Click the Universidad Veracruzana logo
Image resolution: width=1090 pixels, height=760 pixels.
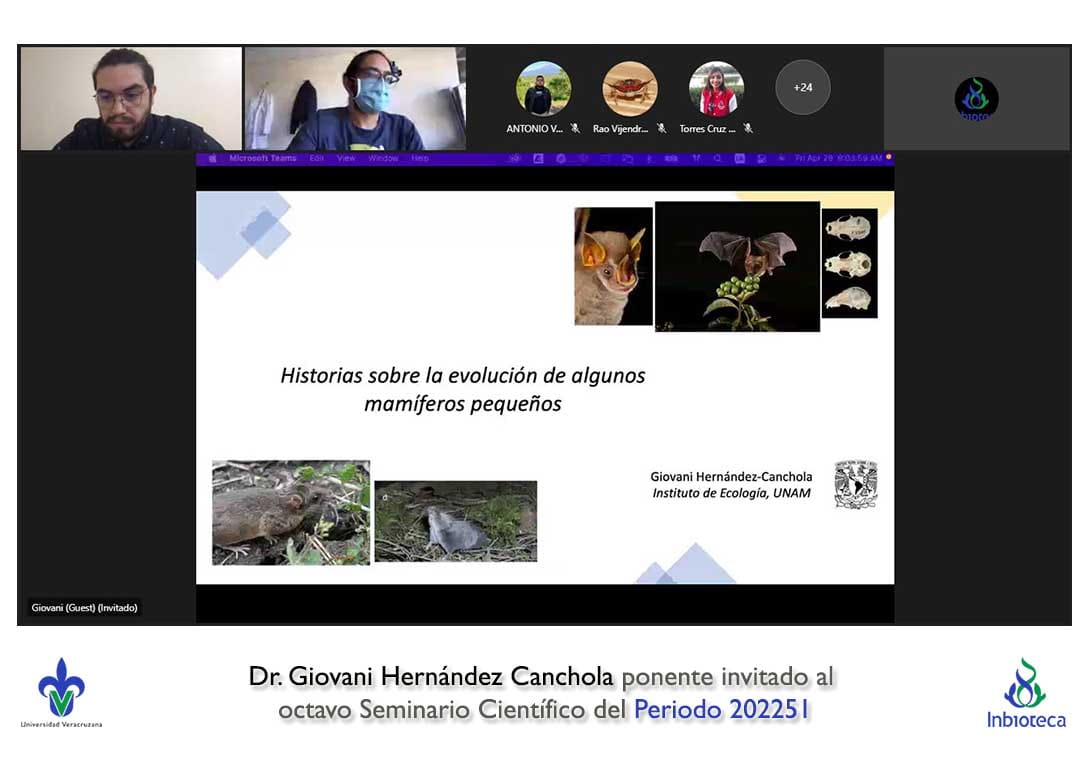coord(61,692)
